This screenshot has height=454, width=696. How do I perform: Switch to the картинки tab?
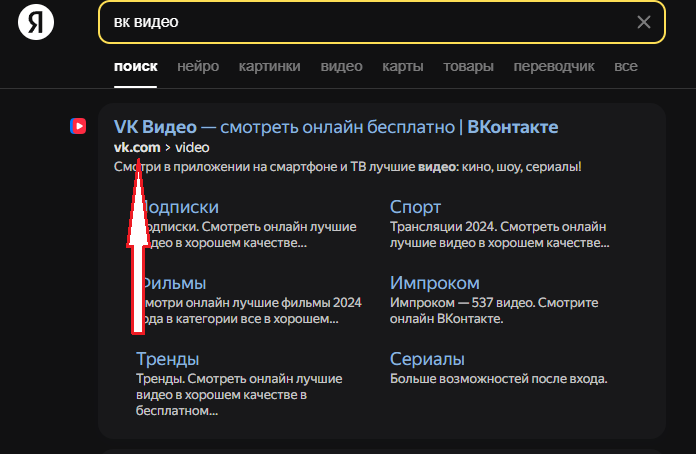point(269,67)
